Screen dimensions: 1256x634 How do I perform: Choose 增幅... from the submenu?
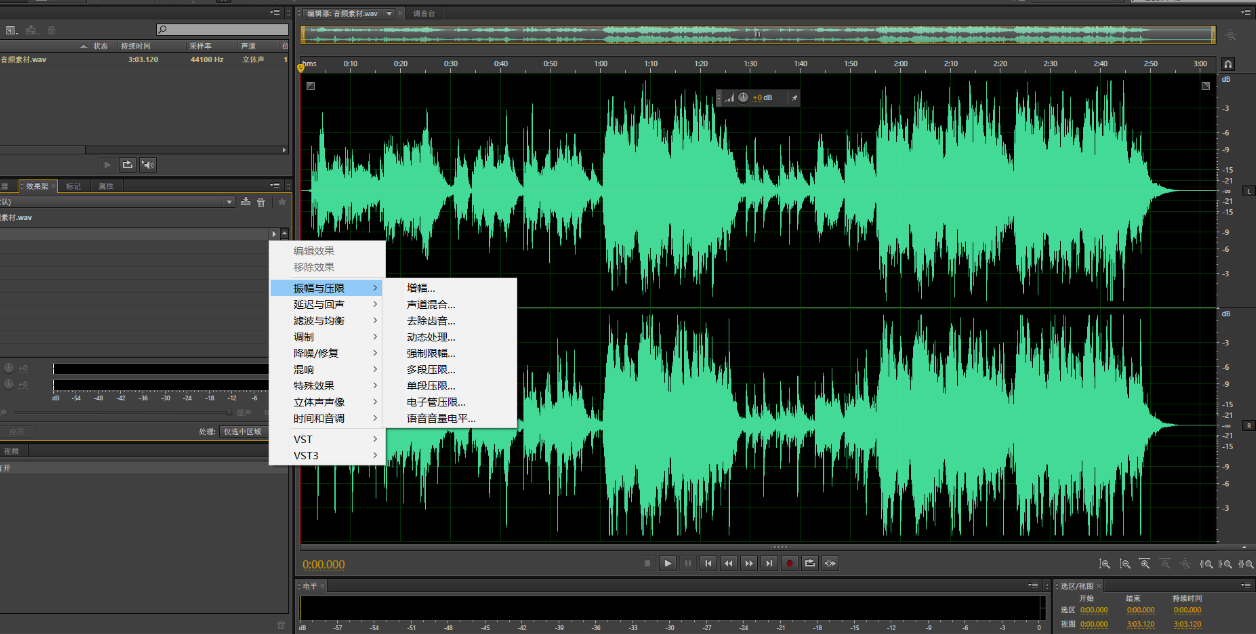click(421, 288)
